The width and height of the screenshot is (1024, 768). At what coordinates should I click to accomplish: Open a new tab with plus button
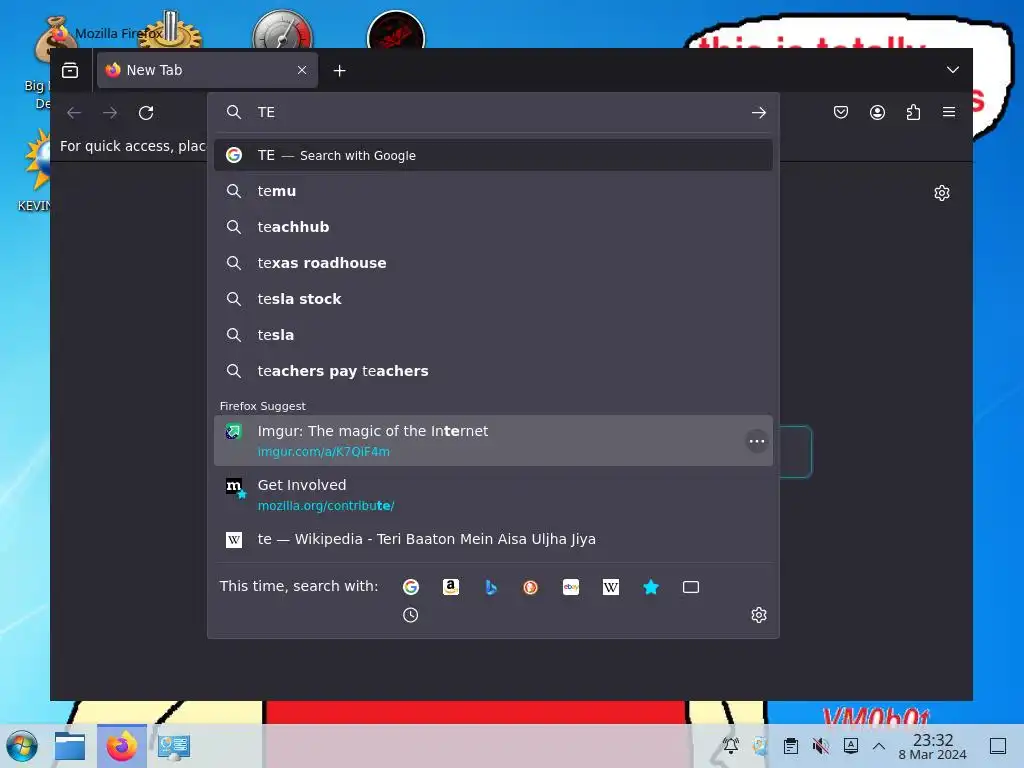340,71
